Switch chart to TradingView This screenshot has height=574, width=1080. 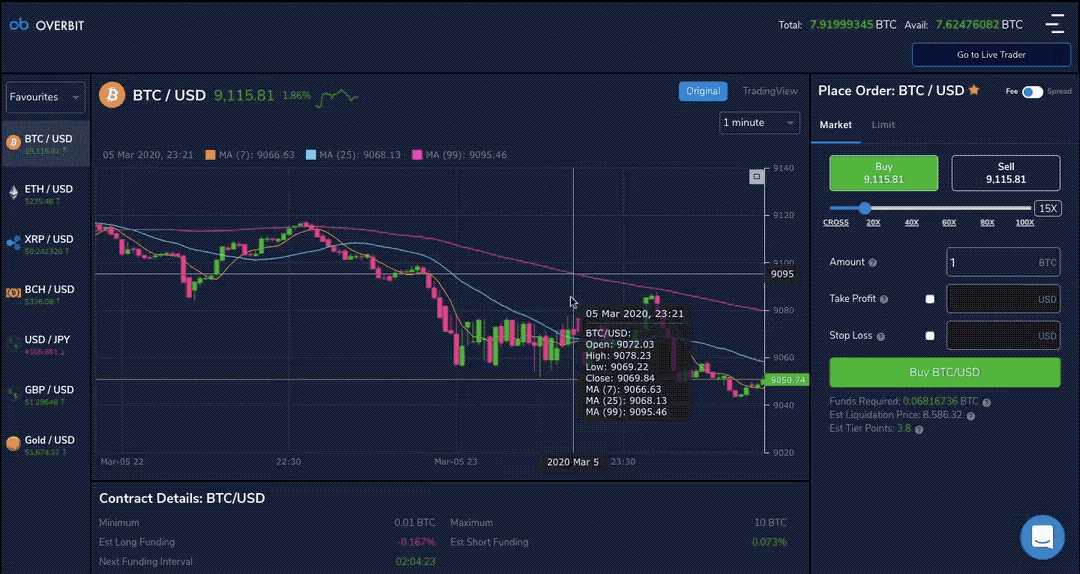click(x=770, y=91)
